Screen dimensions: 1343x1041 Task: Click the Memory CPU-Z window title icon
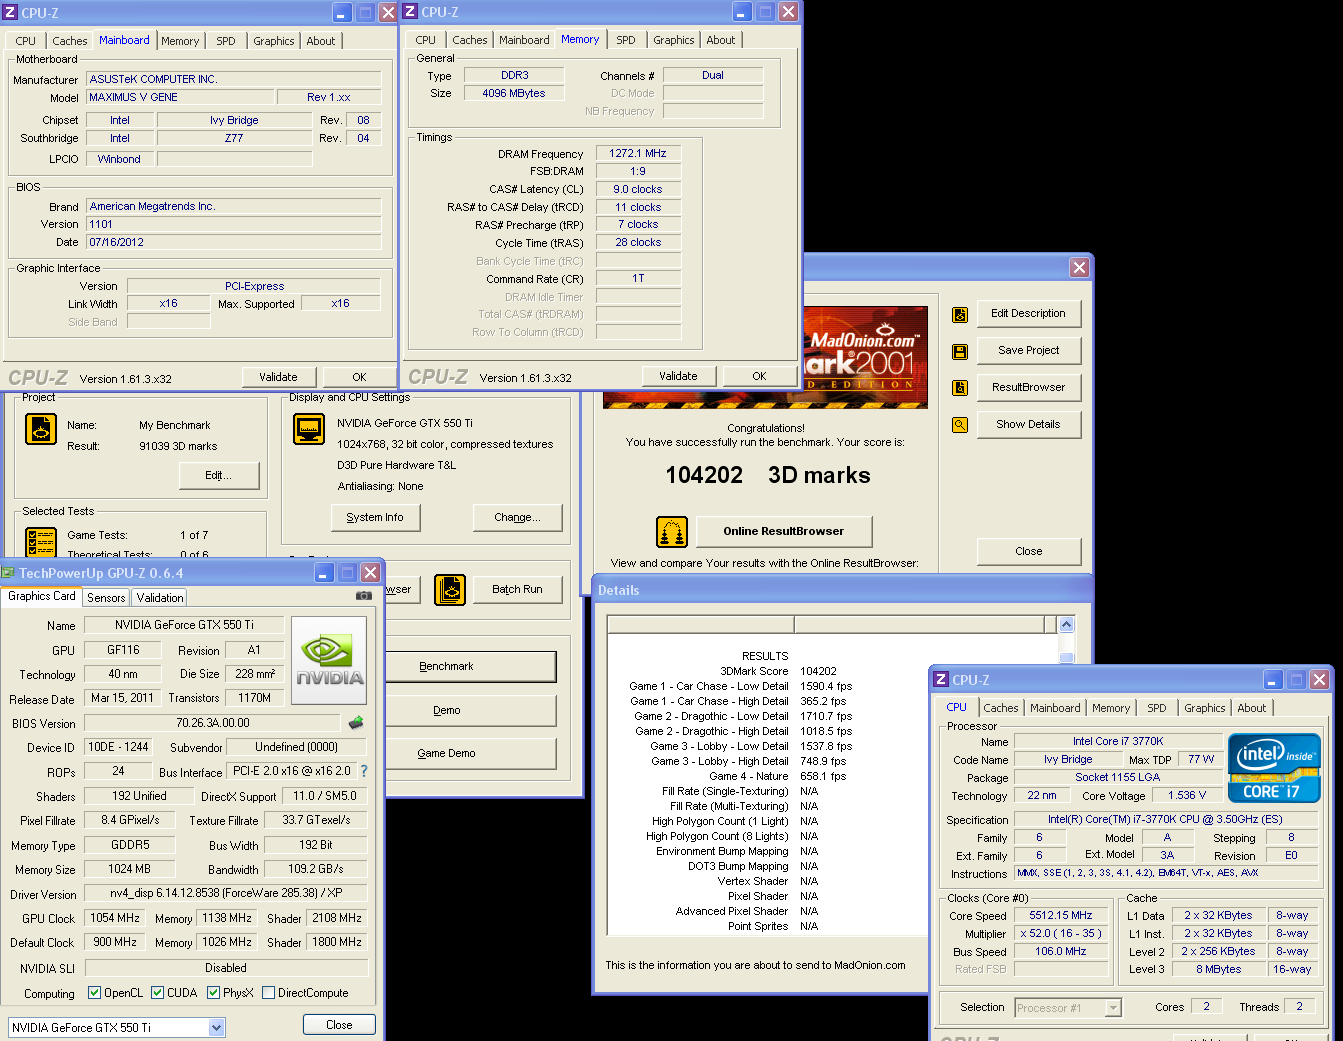pos(410,12)
